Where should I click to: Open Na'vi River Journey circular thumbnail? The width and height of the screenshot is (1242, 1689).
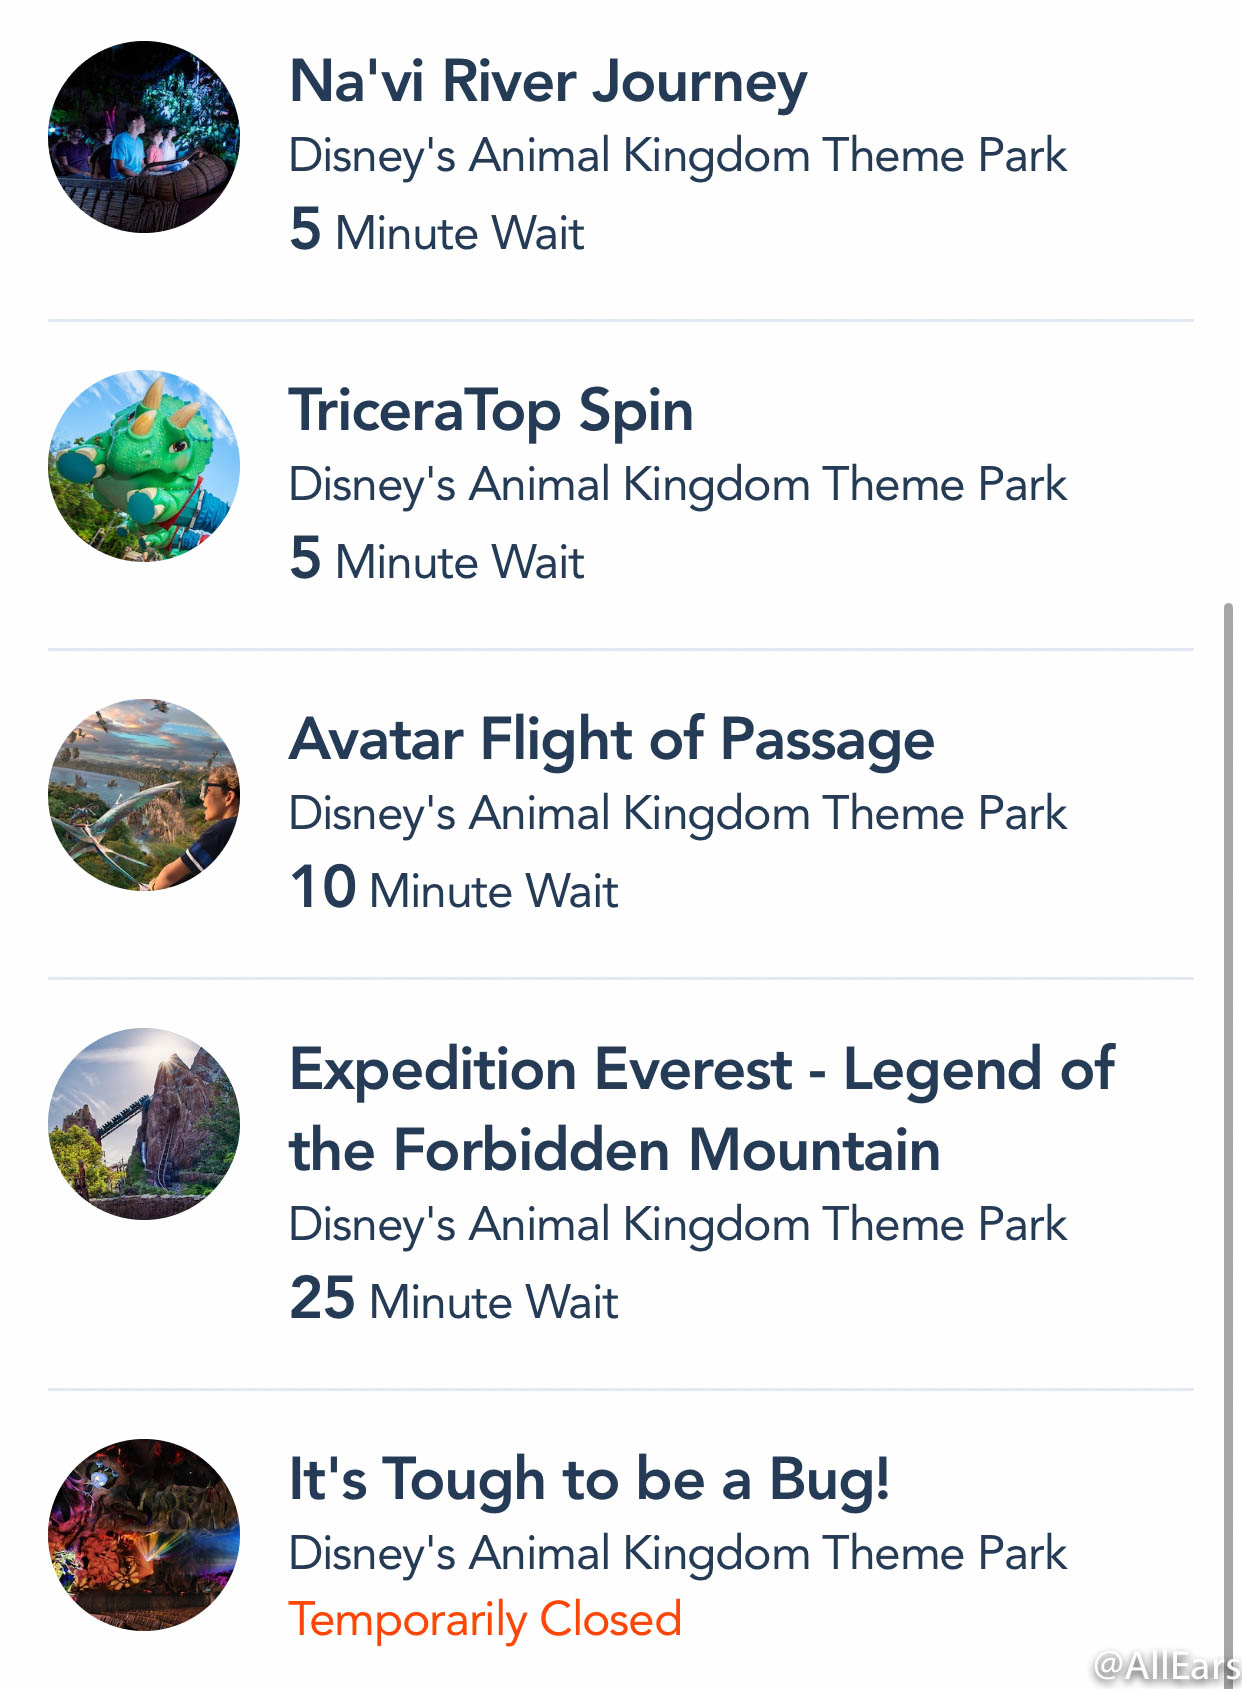(x=144, y=137)
